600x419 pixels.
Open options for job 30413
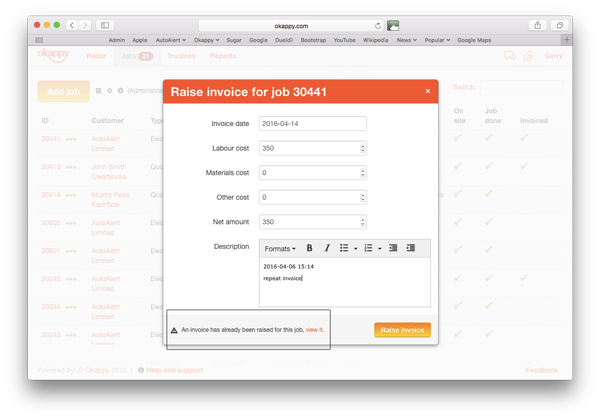tap(71, 167)
